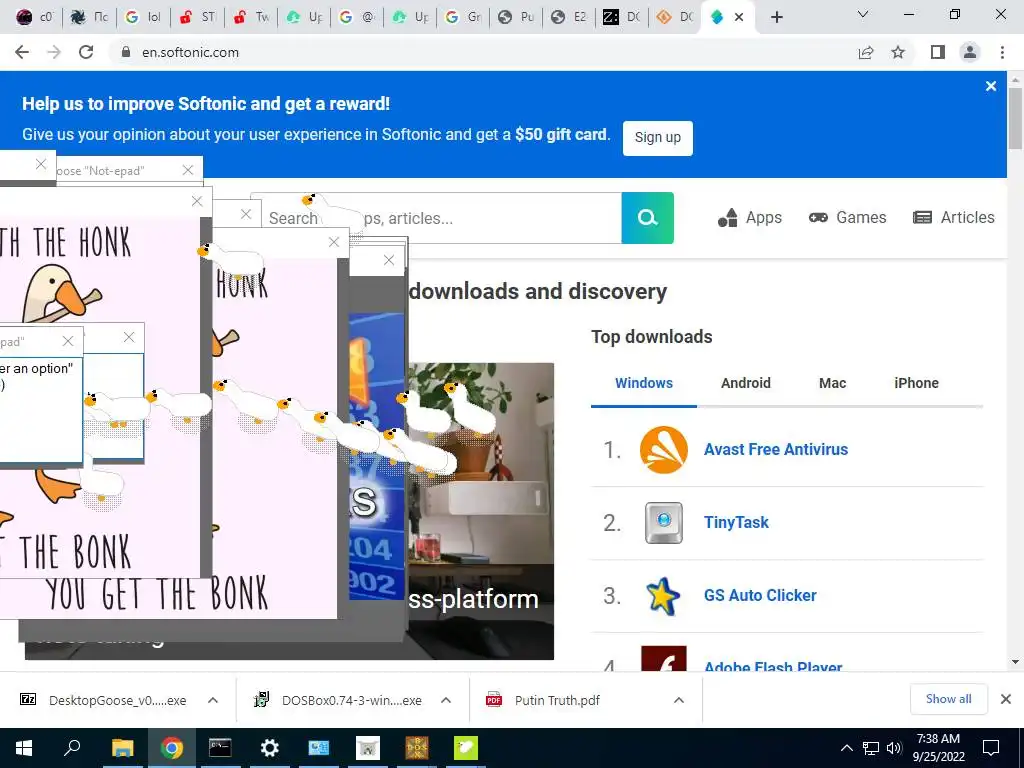Open File Explorer from the taskbar
Screen dimensions: 1024x768
[122, 748]
